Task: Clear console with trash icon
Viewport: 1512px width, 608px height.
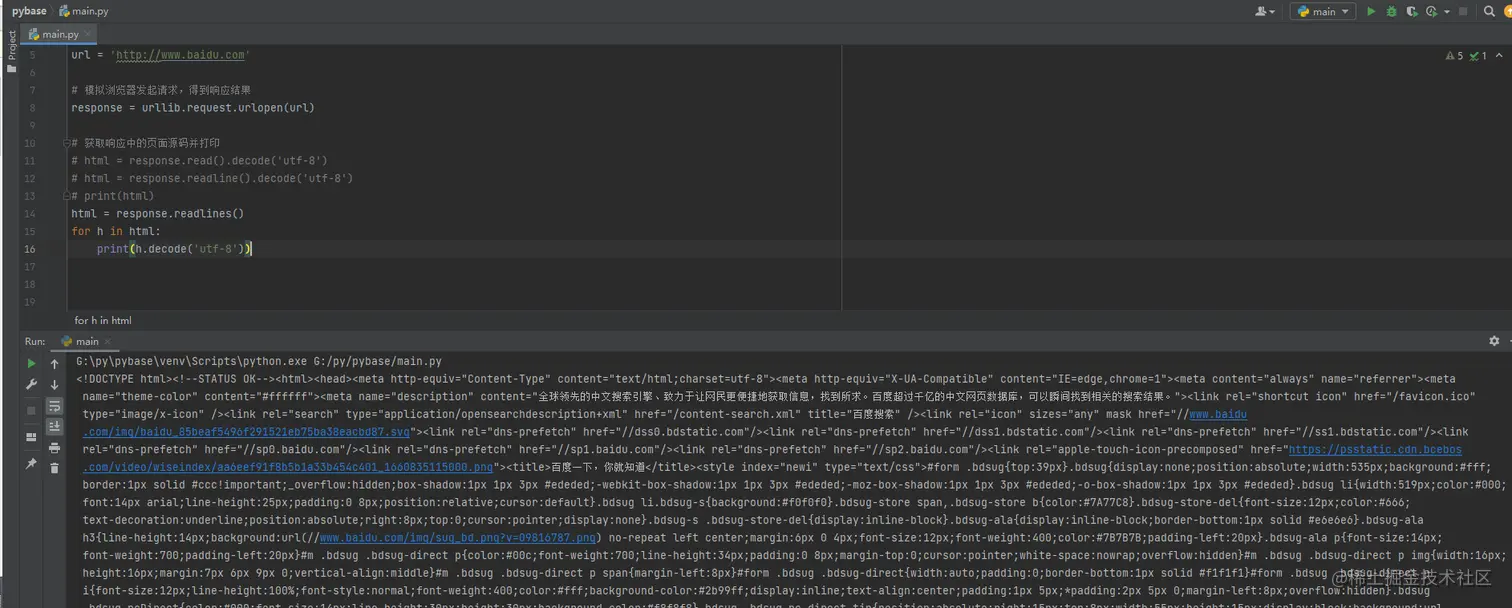Action: click(x=55, y=467)
